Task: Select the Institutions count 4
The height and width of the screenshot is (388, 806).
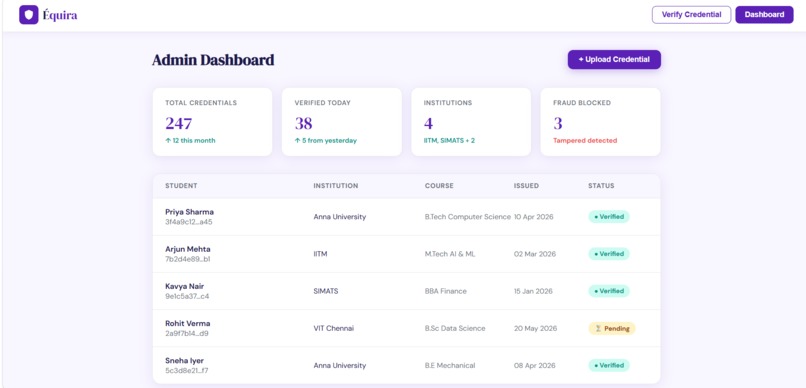Action: (428, 123)
